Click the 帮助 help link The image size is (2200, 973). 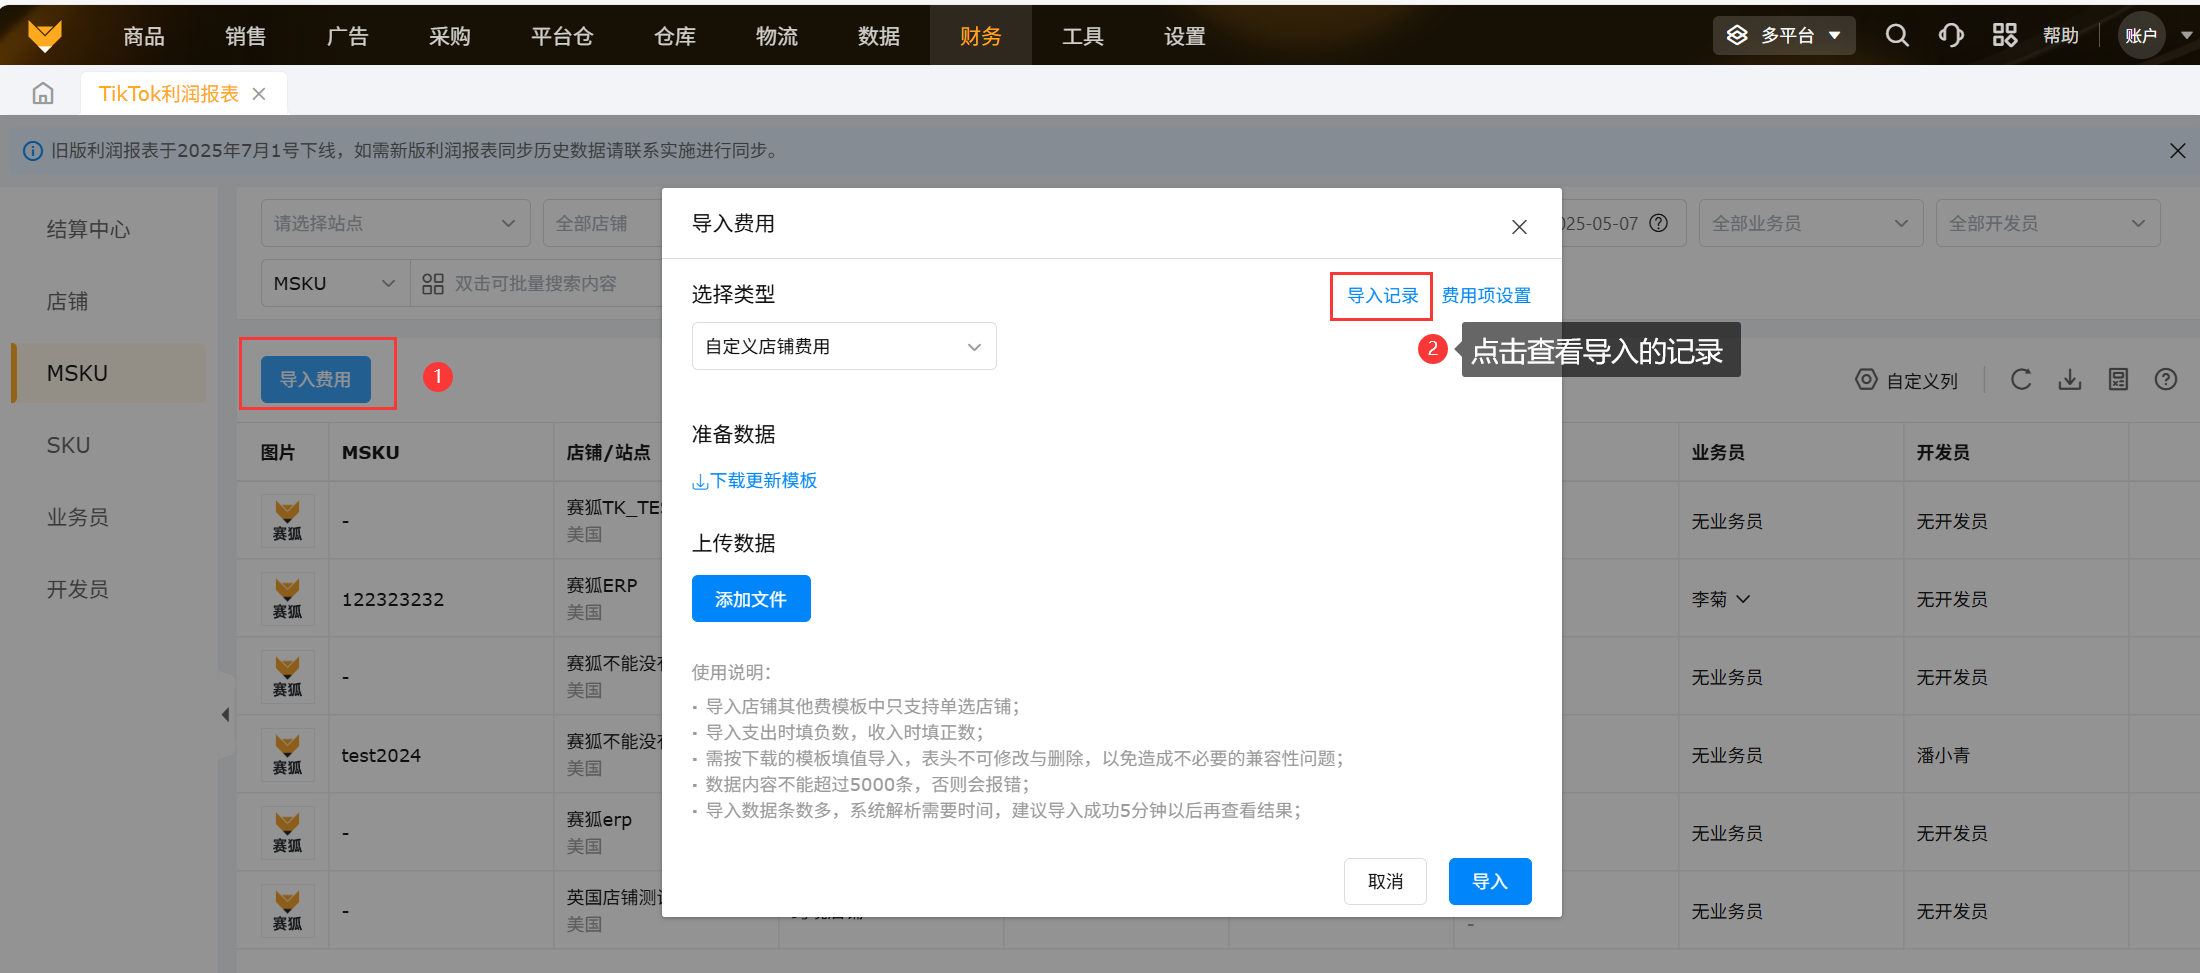point(2061,36)
